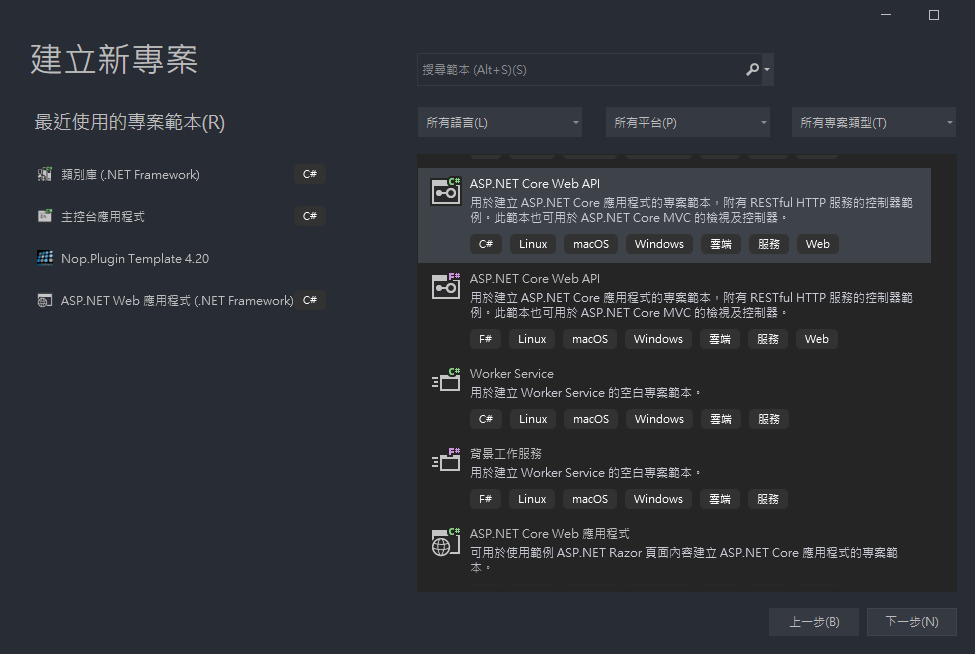This screenshot has width=975, height=654.
Task: Click the ASP.NET Core Web 應用程式 globe icon
Action: [446, 542]
